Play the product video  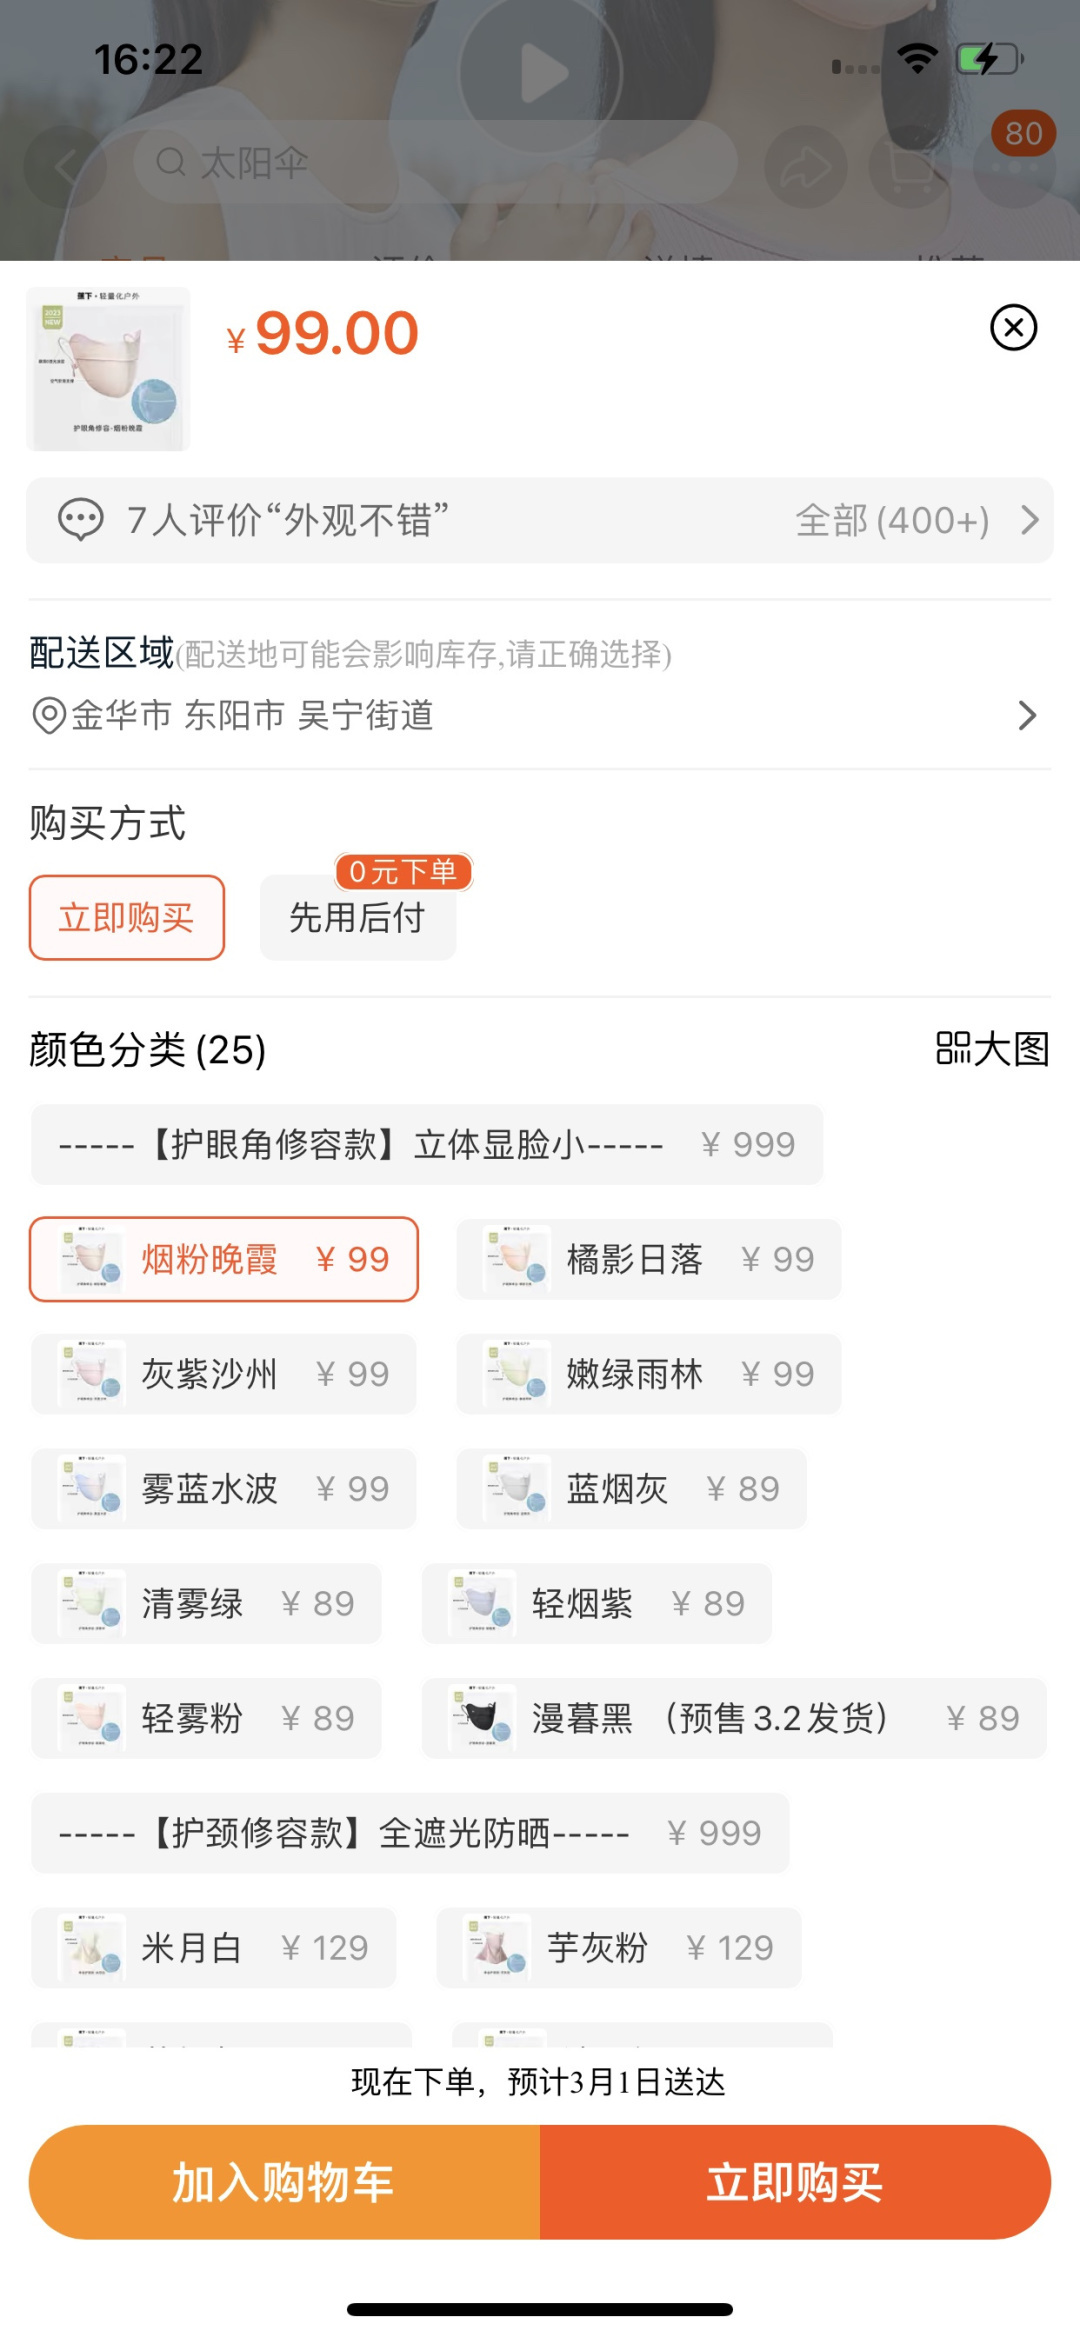tap(541, 74)
